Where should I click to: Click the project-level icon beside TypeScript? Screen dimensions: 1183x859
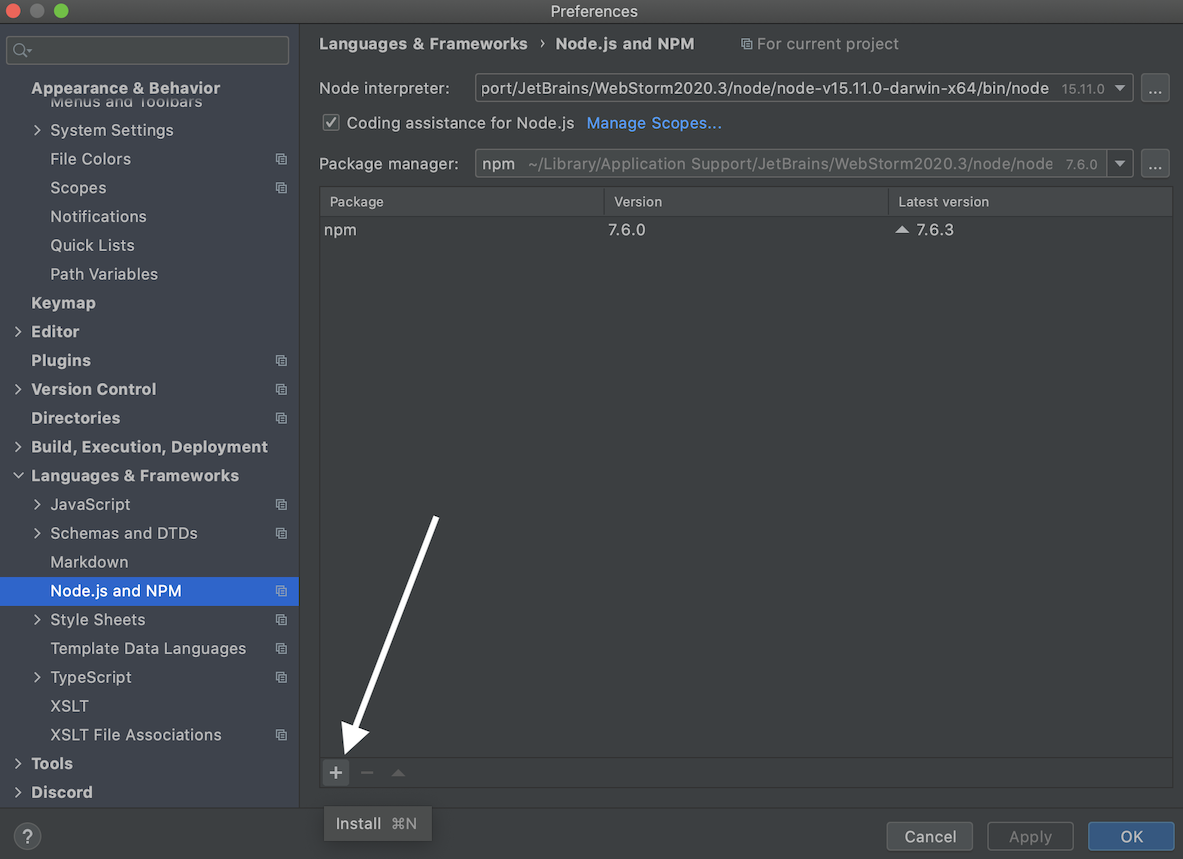click(281, 677)
